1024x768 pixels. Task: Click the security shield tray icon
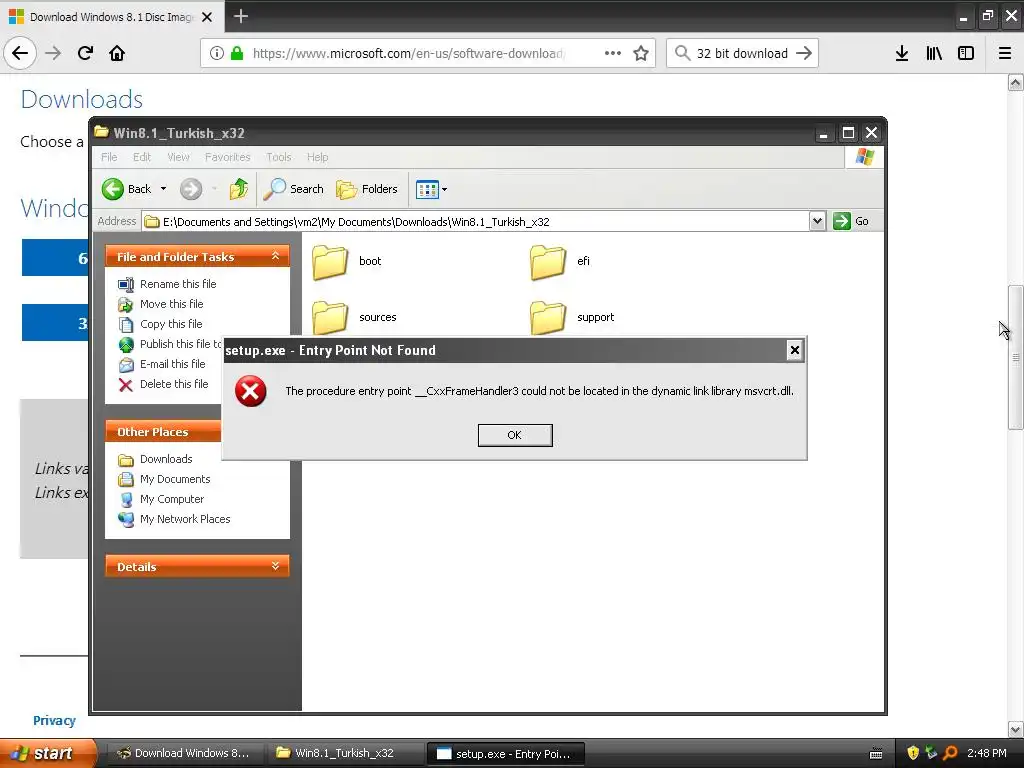913,753
